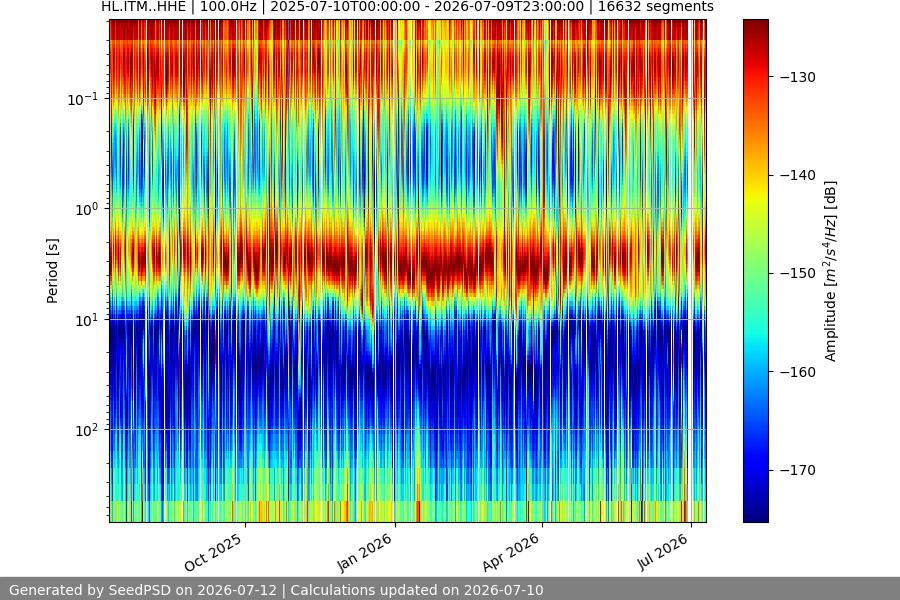Click the 'Period [s]' y-axis label
The width and height of the screenshot is (900, 600).
(x=52, y=271)
